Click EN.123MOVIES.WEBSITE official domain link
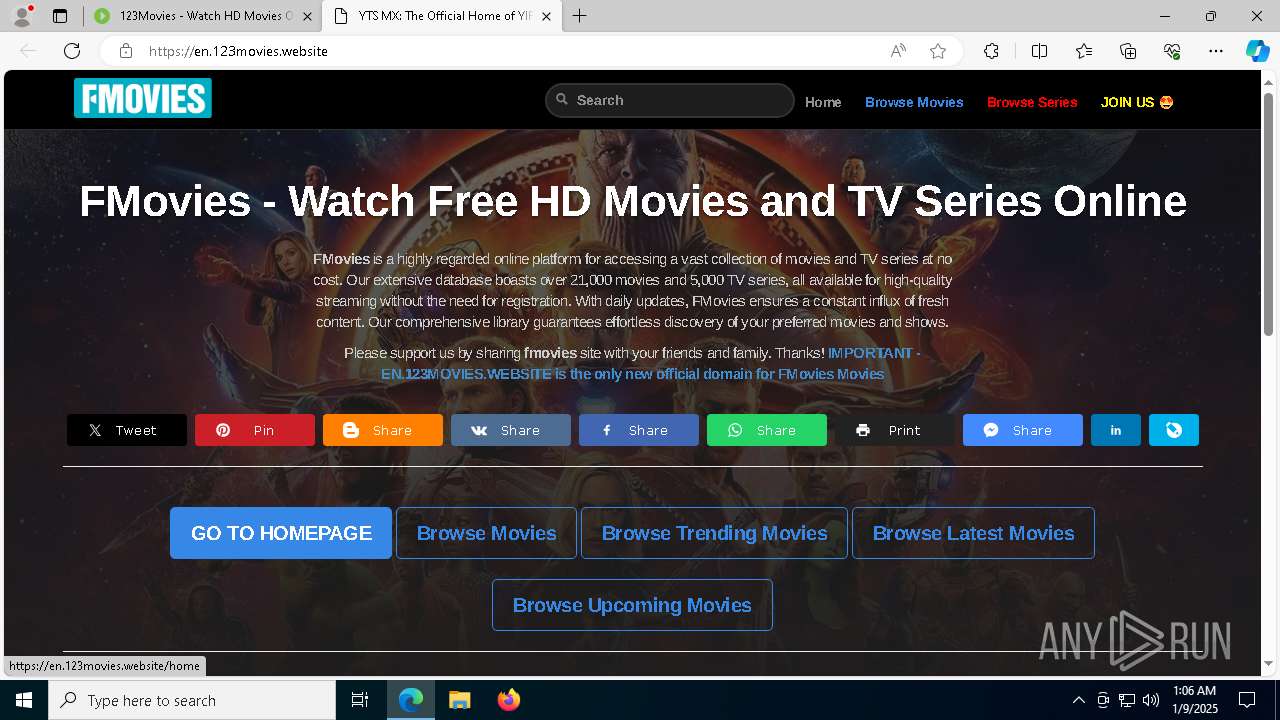Viewport: 1280px width, 720px height. coord(632,374)
